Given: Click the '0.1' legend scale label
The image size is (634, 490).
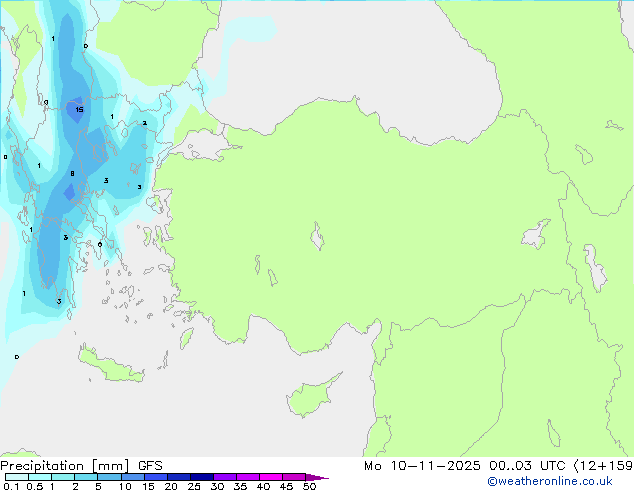Looking at the screenshot, I should pyautogui.click(x=11, y=486).
